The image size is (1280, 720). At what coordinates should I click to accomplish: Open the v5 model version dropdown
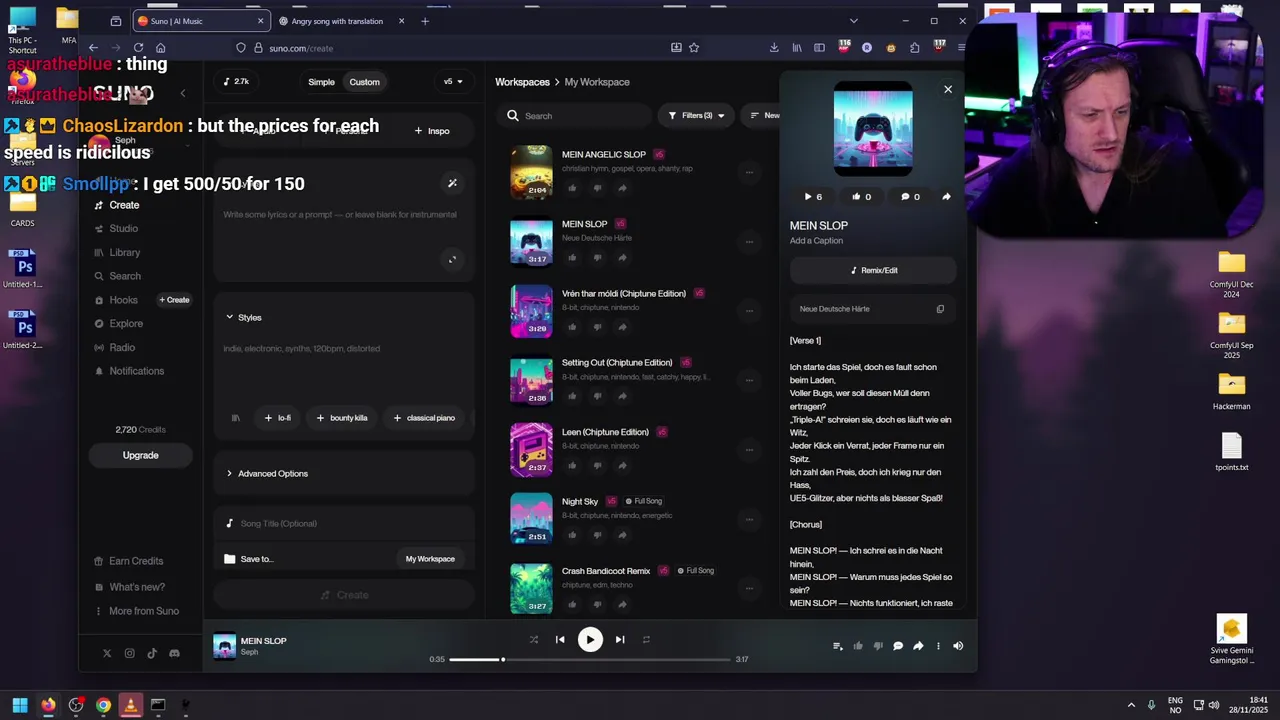453,82
